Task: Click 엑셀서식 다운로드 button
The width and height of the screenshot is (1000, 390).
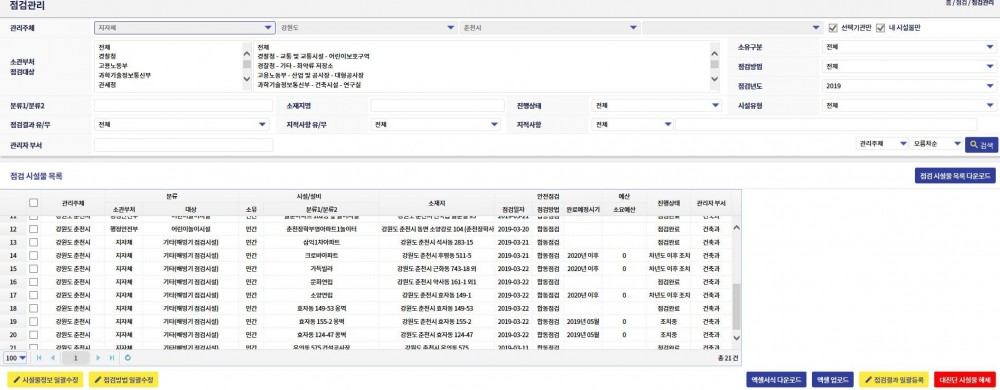Action: pyautogui.click(x=776, y=380)
